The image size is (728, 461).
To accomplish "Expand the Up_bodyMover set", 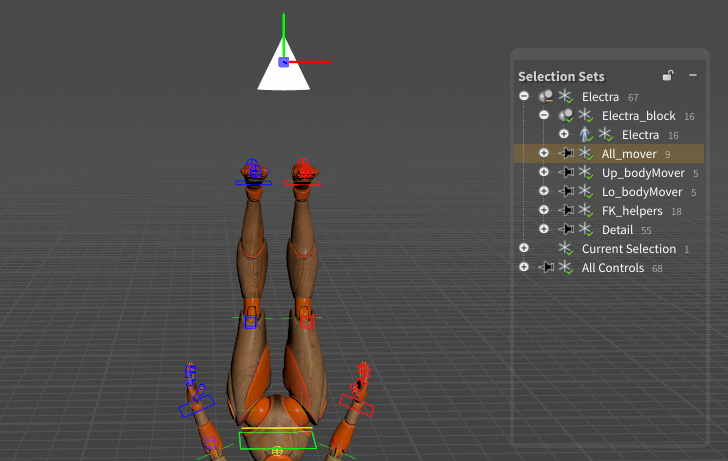I will click(x=544, y=172).
